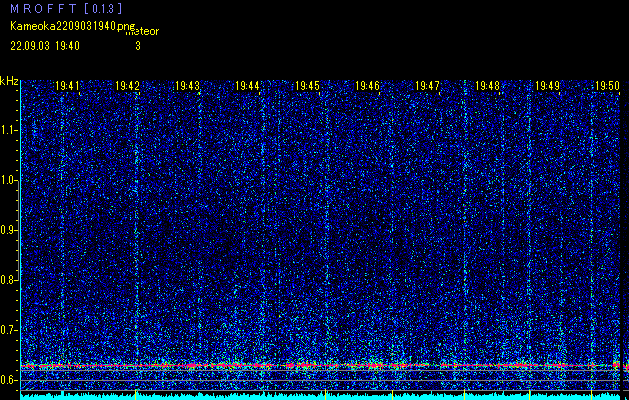Click the red carrier signal line near 0.63 kHz
The image size is (629, 400).
tap(321, 365)
